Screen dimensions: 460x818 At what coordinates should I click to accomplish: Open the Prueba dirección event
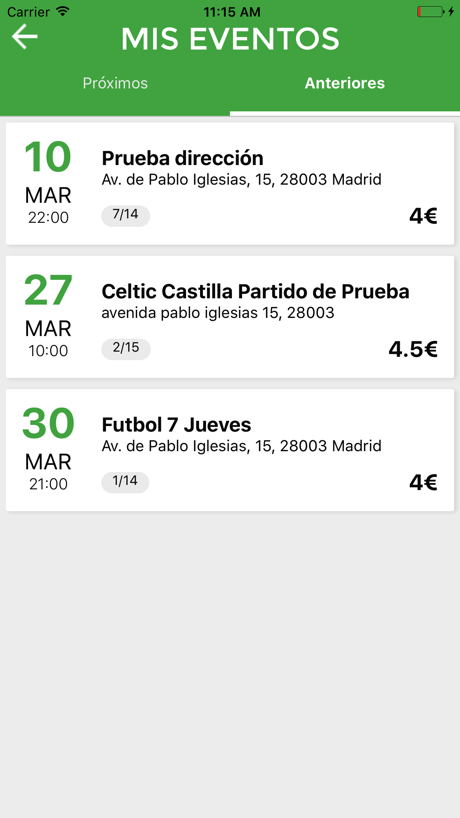230,184
